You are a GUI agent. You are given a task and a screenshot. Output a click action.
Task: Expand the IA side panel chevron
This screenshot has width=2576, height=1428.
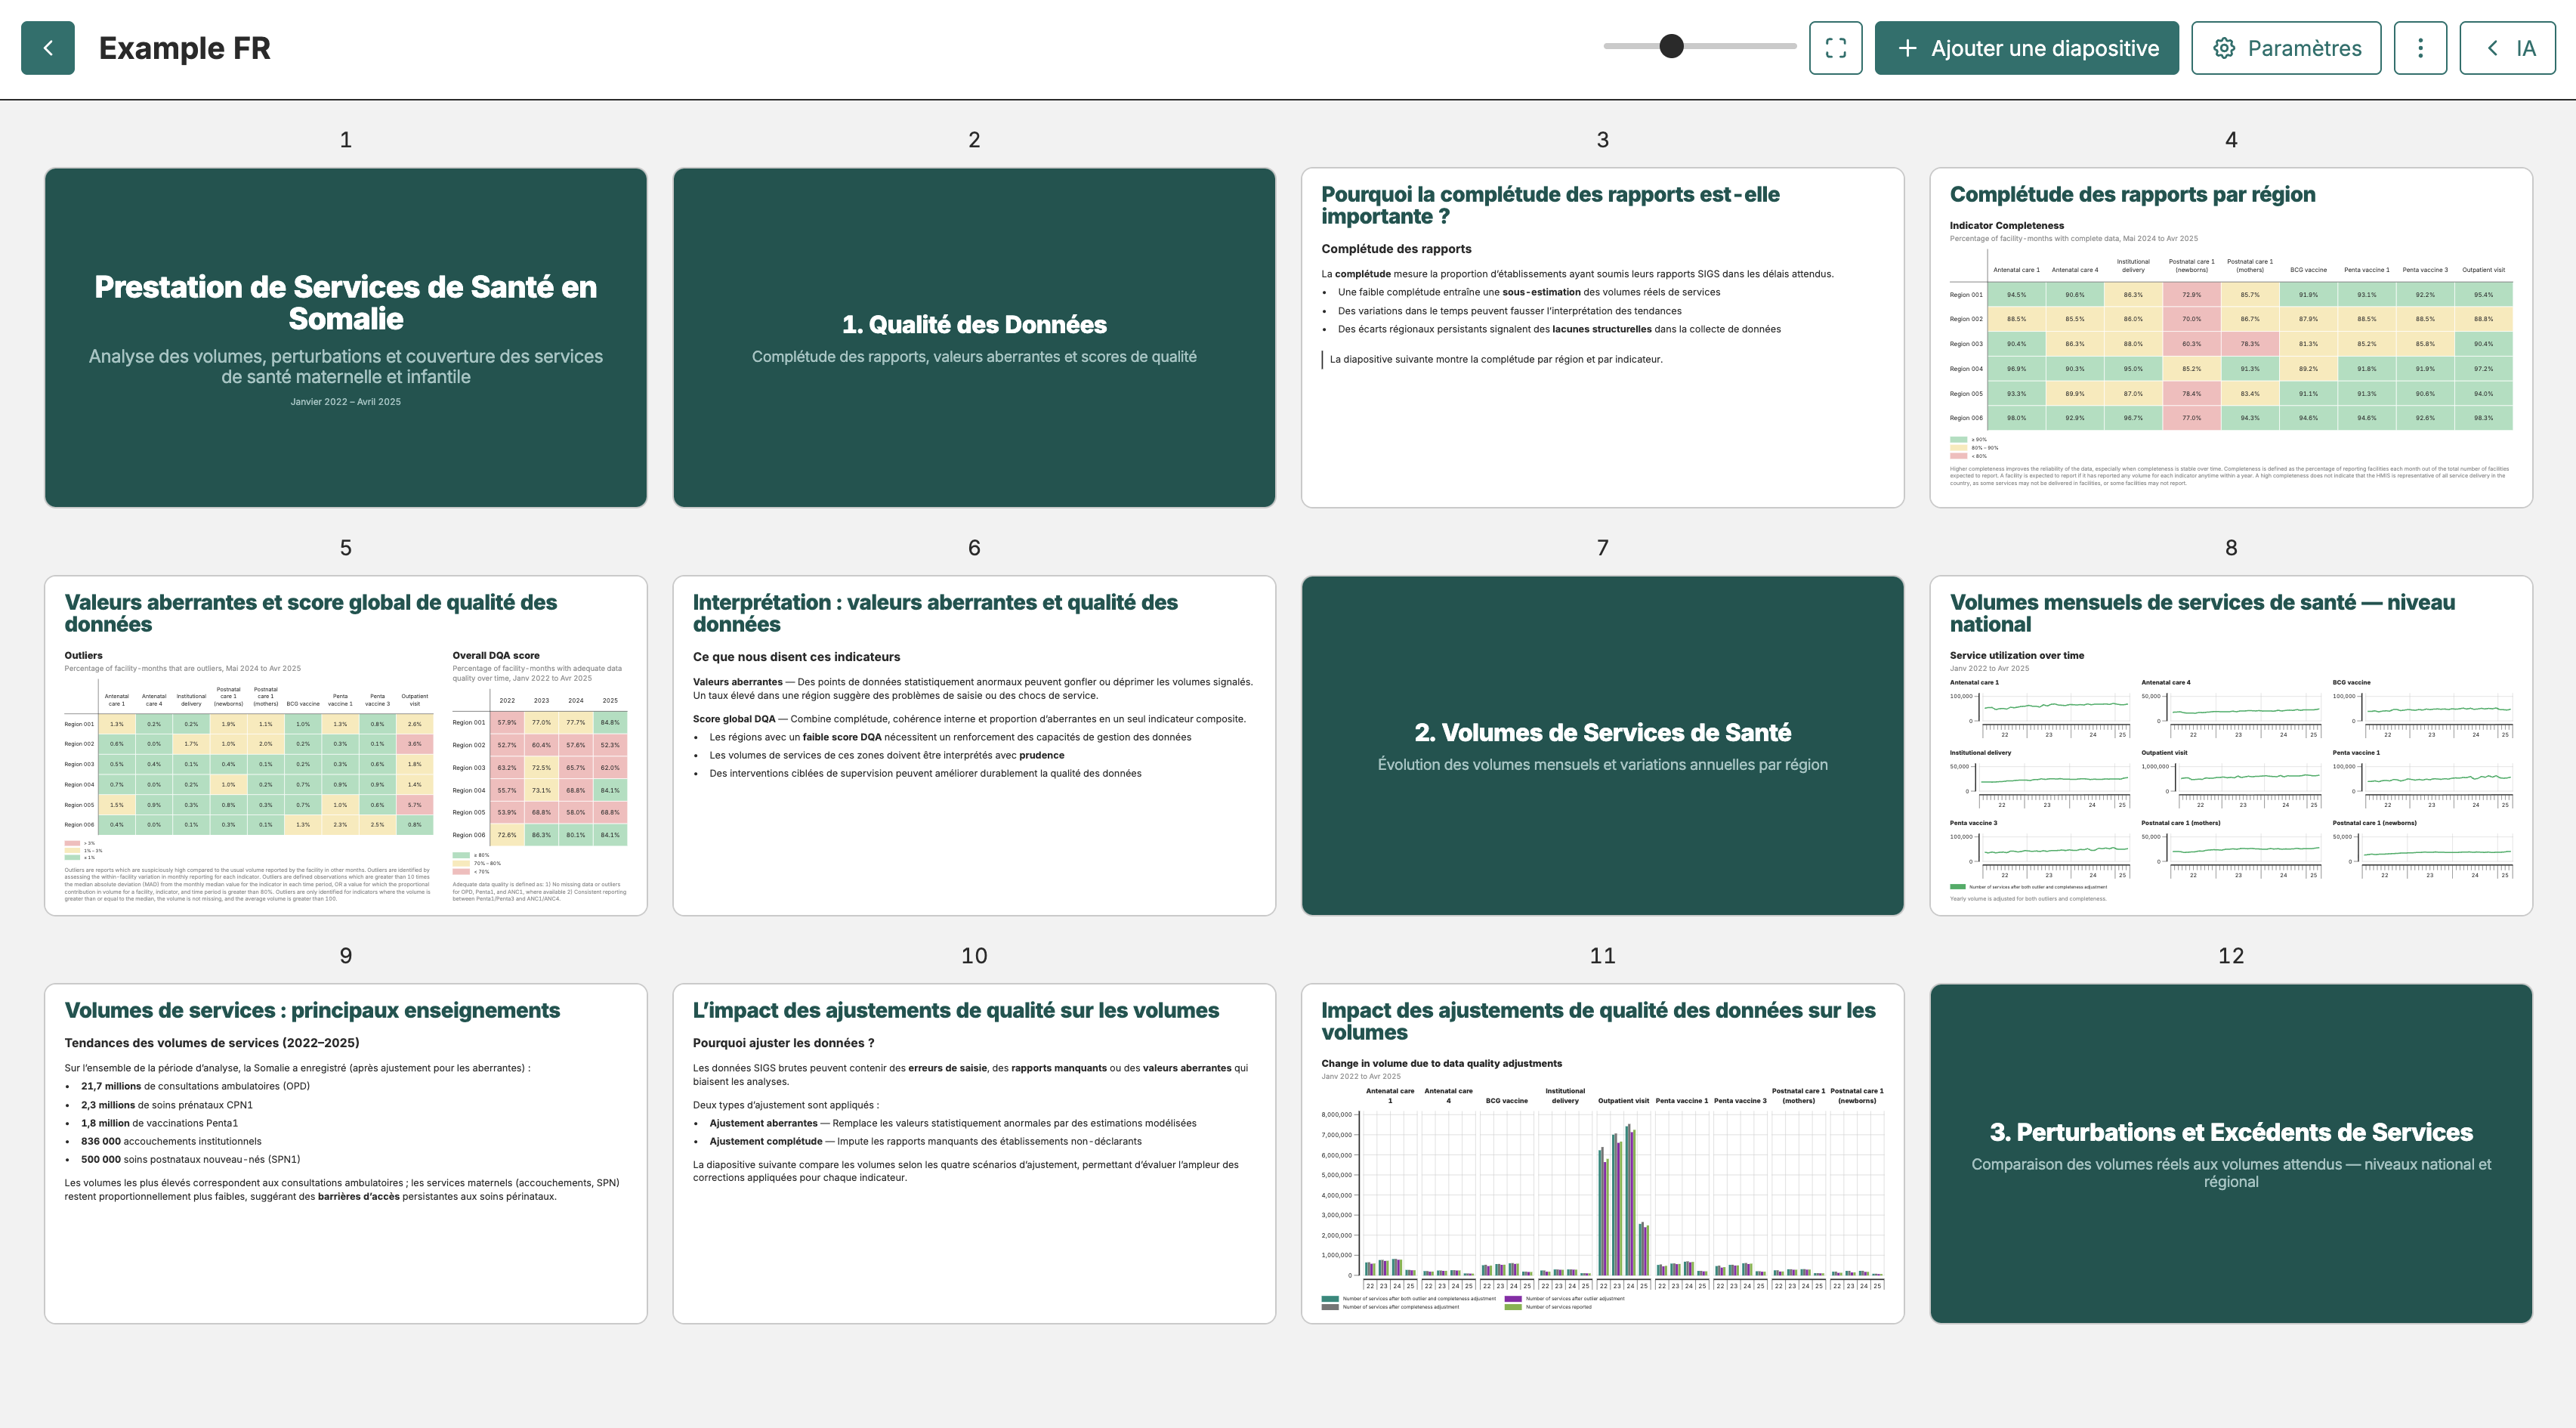(x=2493, y=48)
